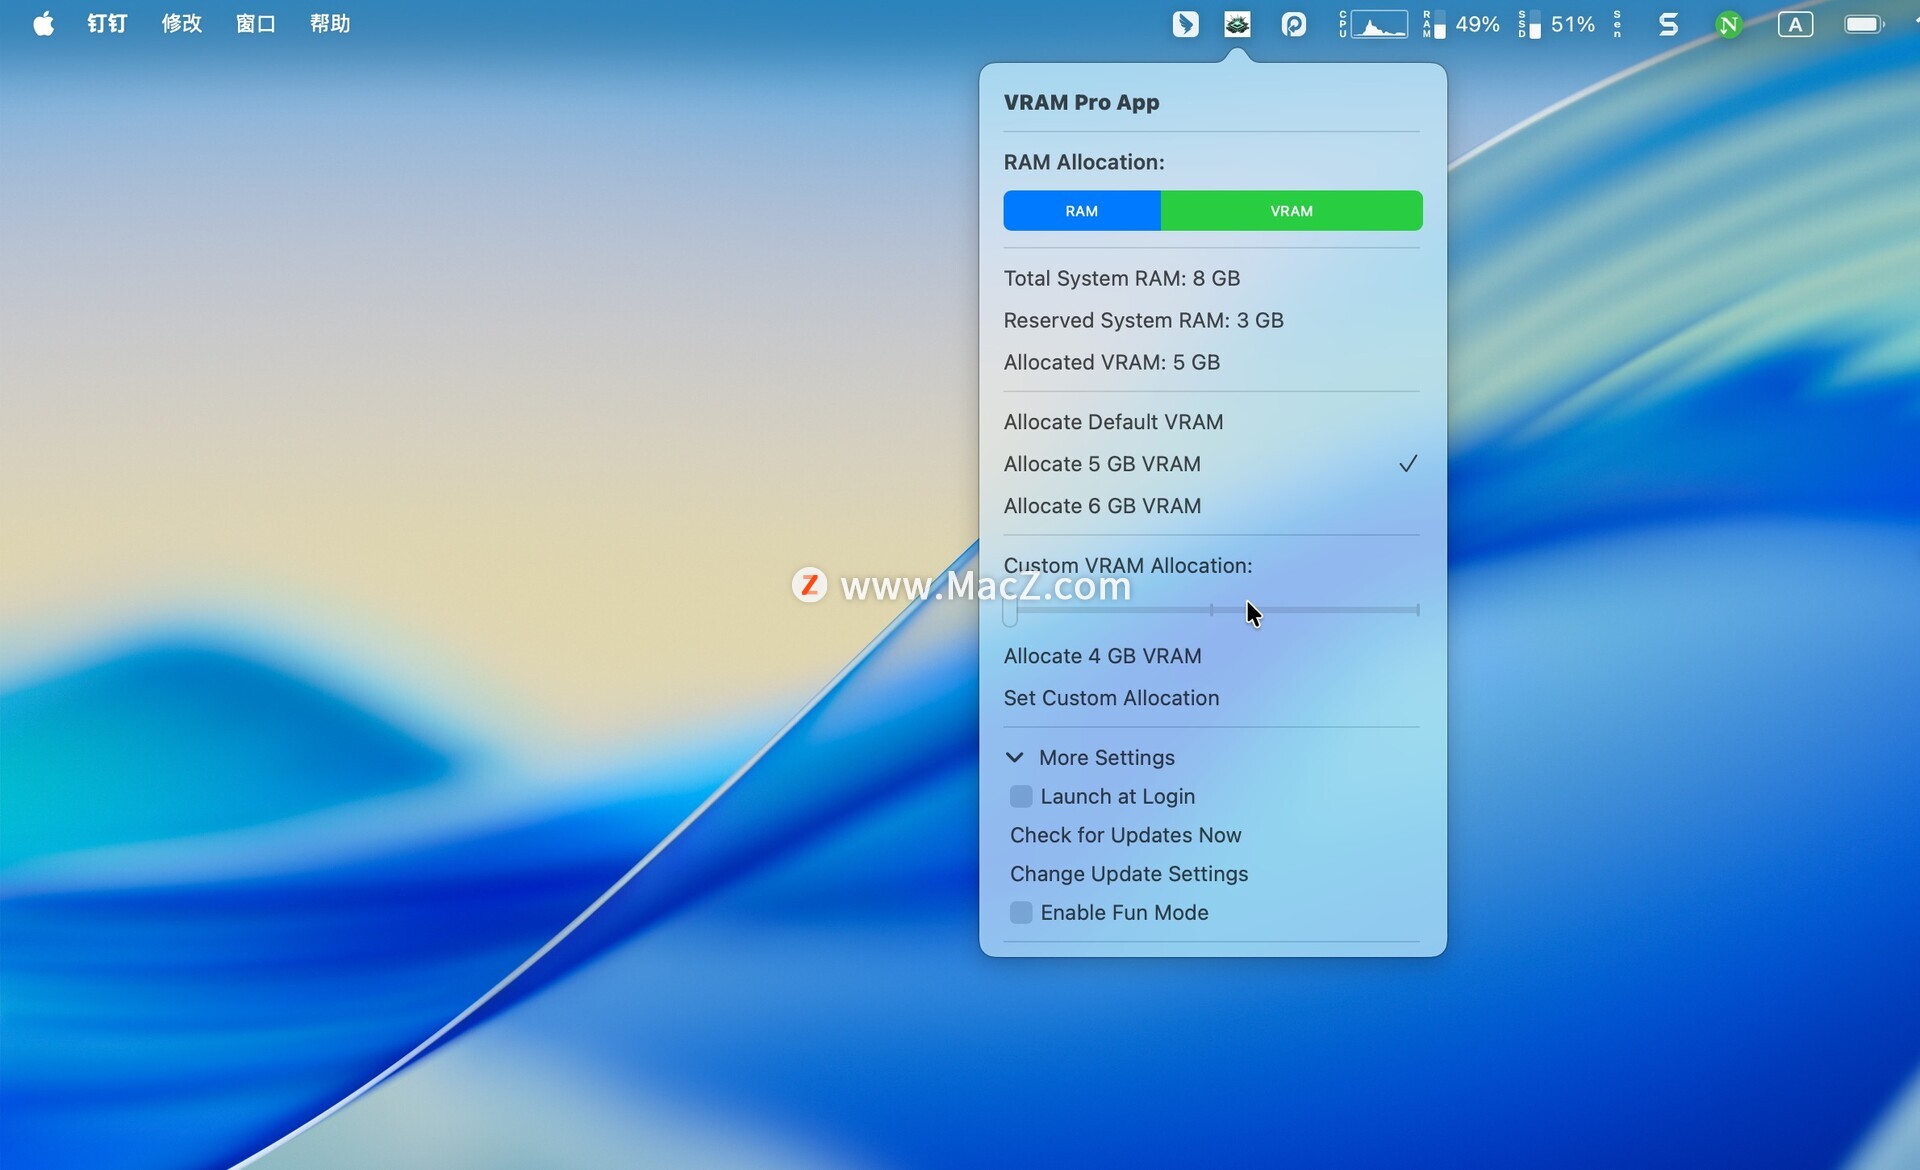Enable the Launch at Login checkbox
The image size is (1920, 1170).
1021,796
